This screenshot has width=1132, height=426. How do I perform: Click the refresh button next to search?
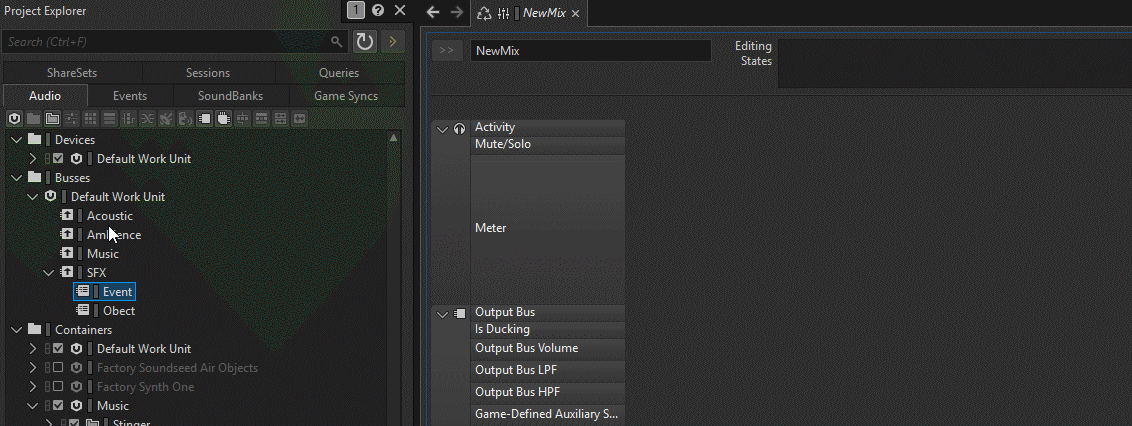365,42
